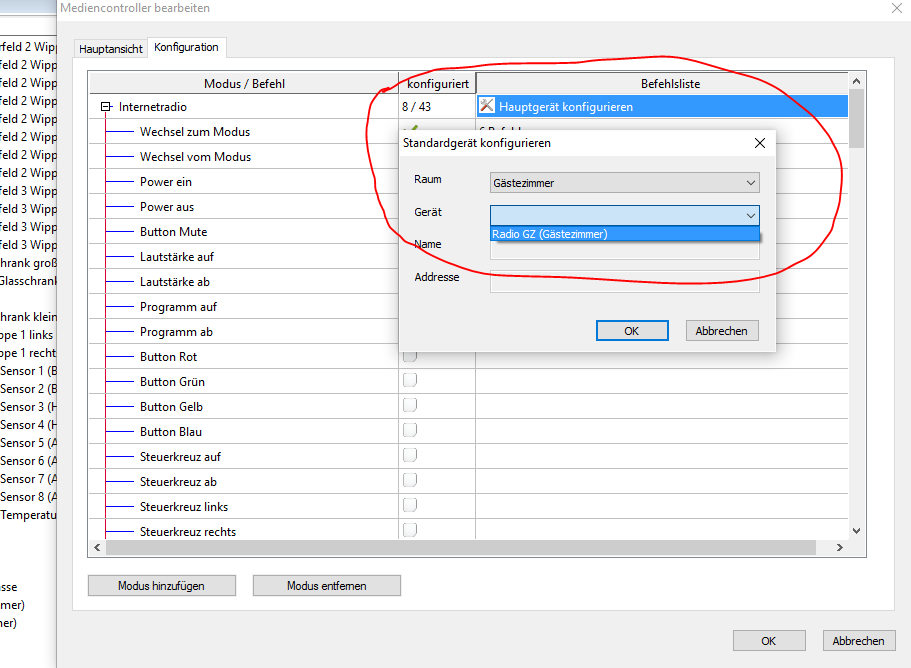Click Modus entfernen button
Viewport: 911px width, 668px height.
click(x=327, y=586)
